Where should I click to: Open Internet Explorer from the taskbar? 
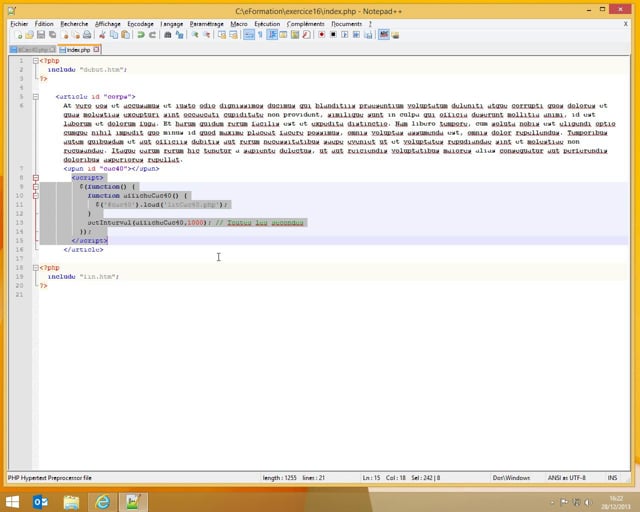[x=102, y=502]
